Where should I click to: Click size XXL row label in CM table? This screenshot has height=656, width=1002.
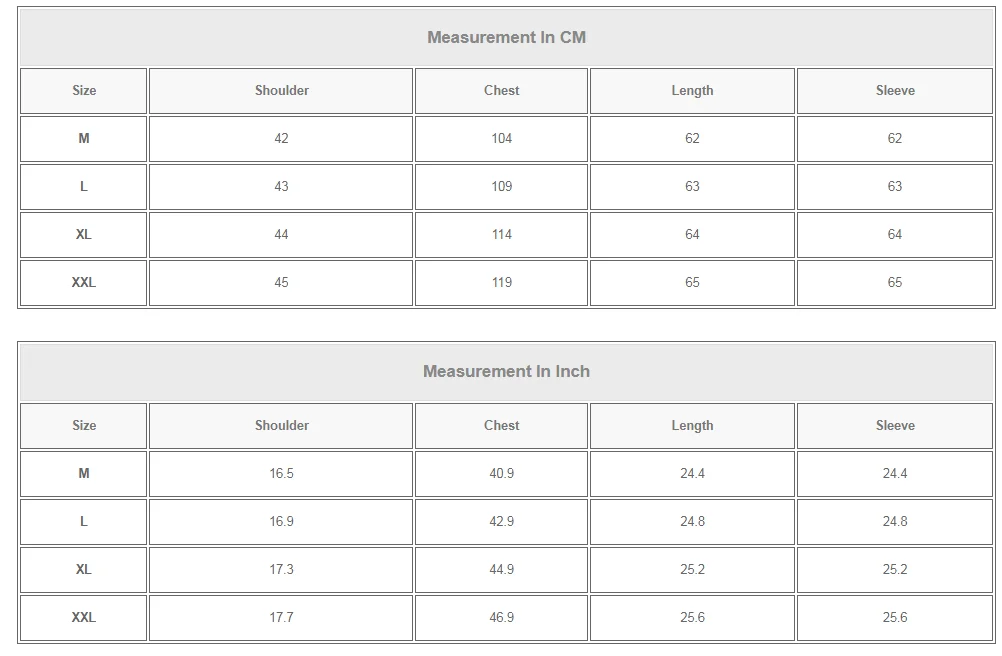click(84, 282)
